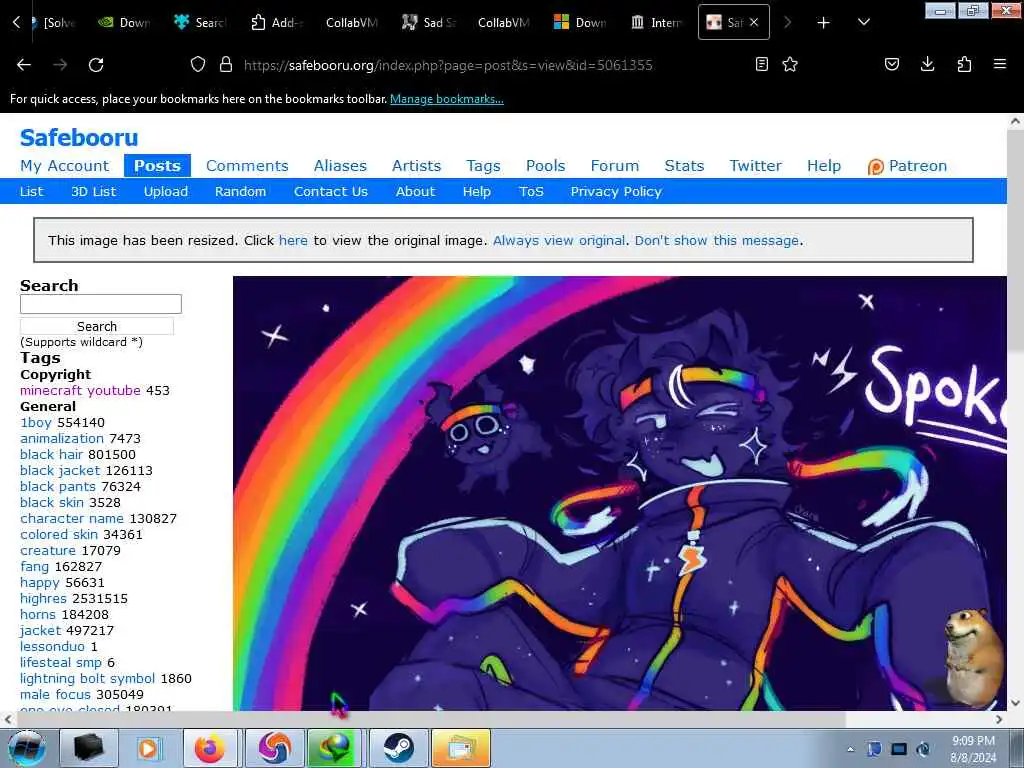Open the Artists page

pyautogui.click(x=417, y=166)
